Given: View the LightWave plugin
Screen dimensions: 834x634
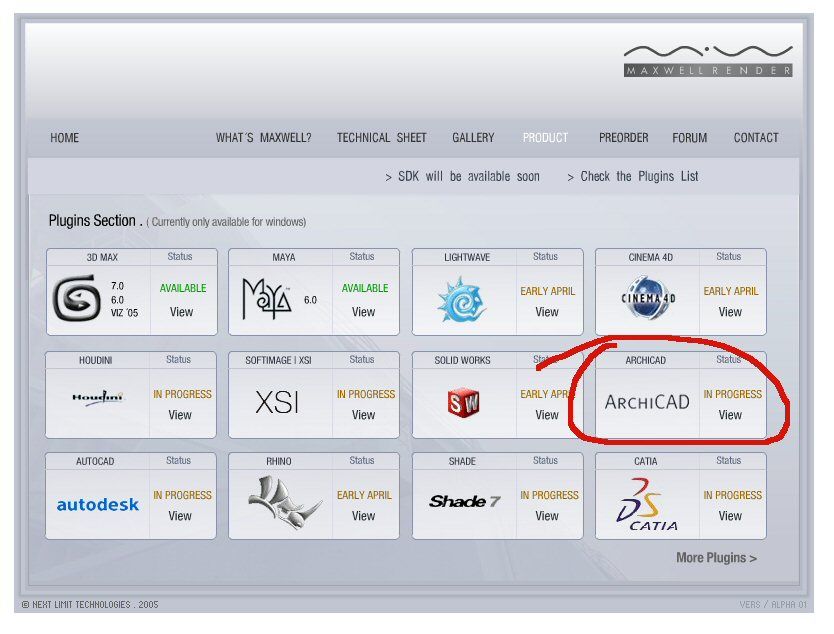Looking at the screenshot, I should click(547, 312).
